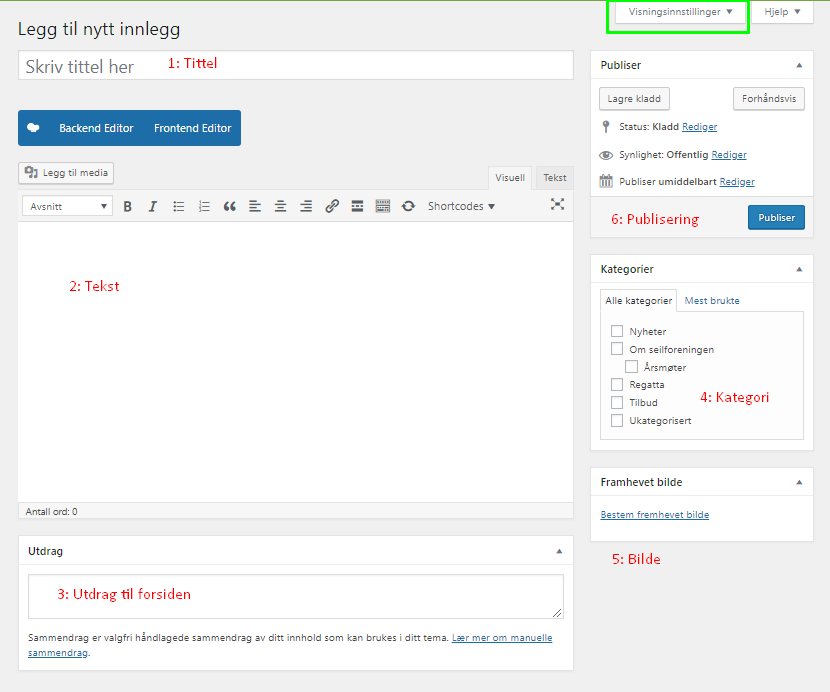Toggle bold formatting in editor toolbar
This screenshot has height=692, width=830.
[128, 206]
